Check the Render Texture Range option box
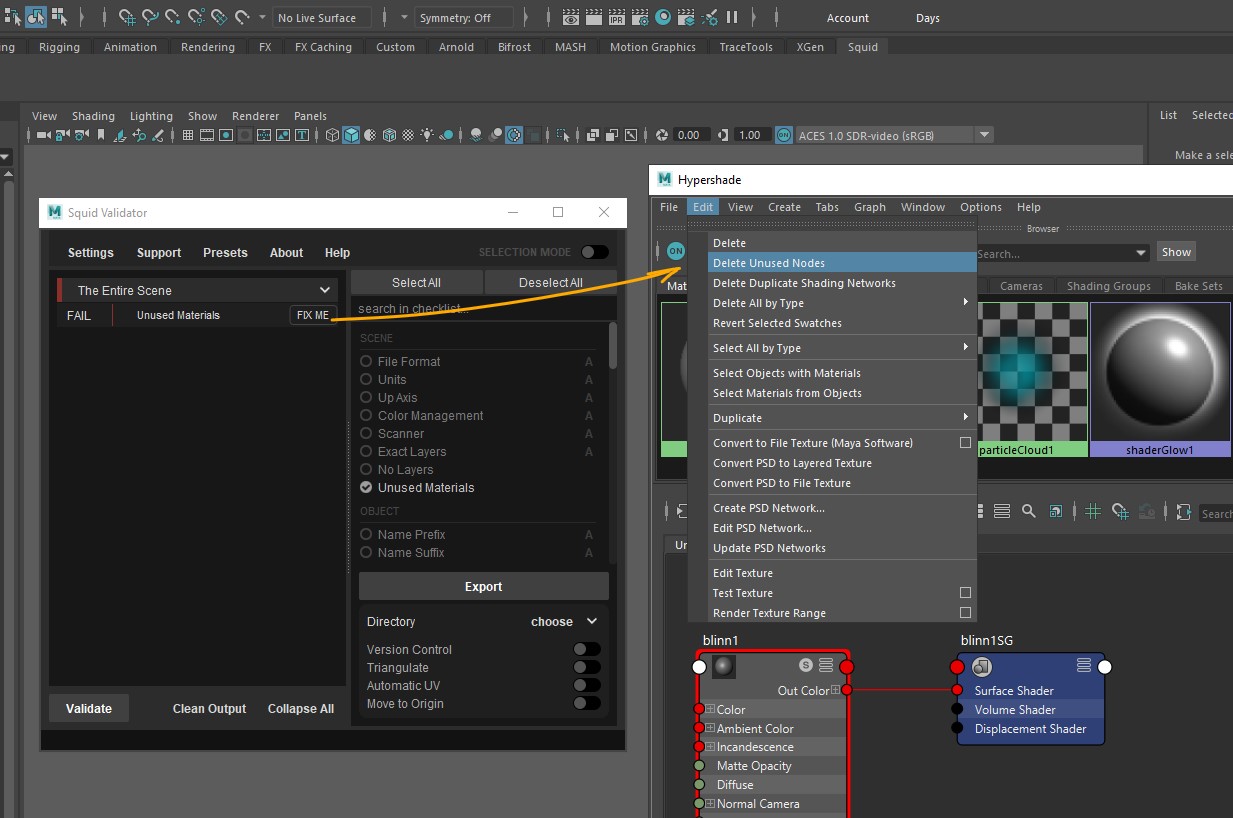The image size is (1233, 818). (965, 613)
